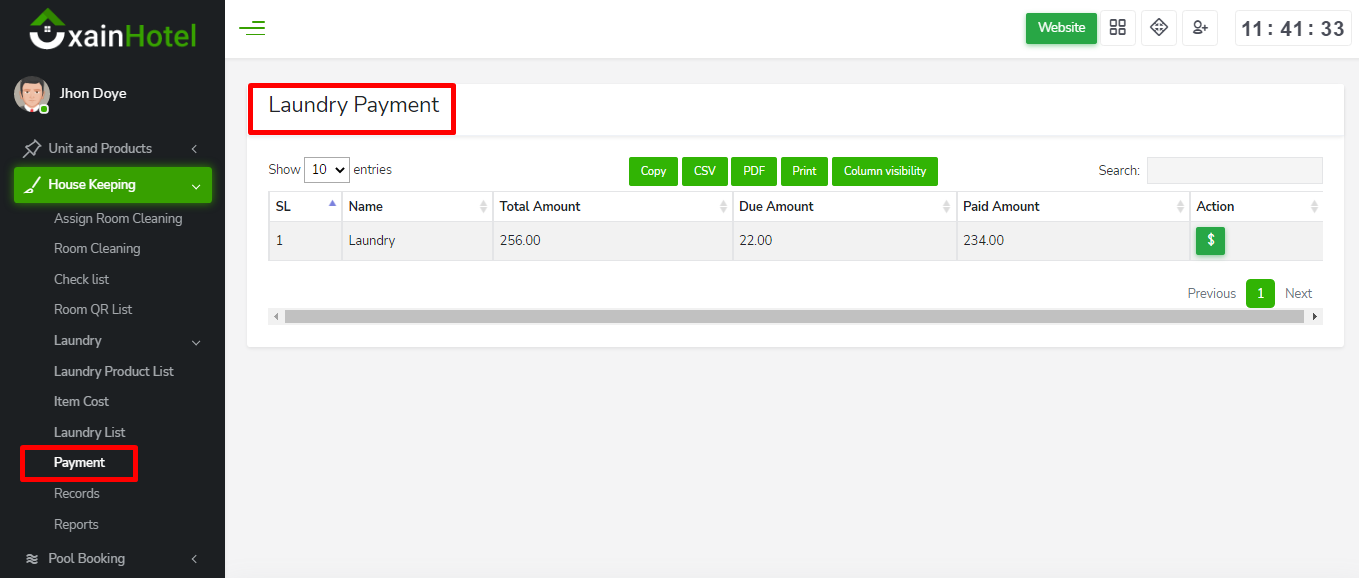The width and height of the screenshot is (1359, 578).
Task: Click the add user icon in header
Action: pos(1200,28)
